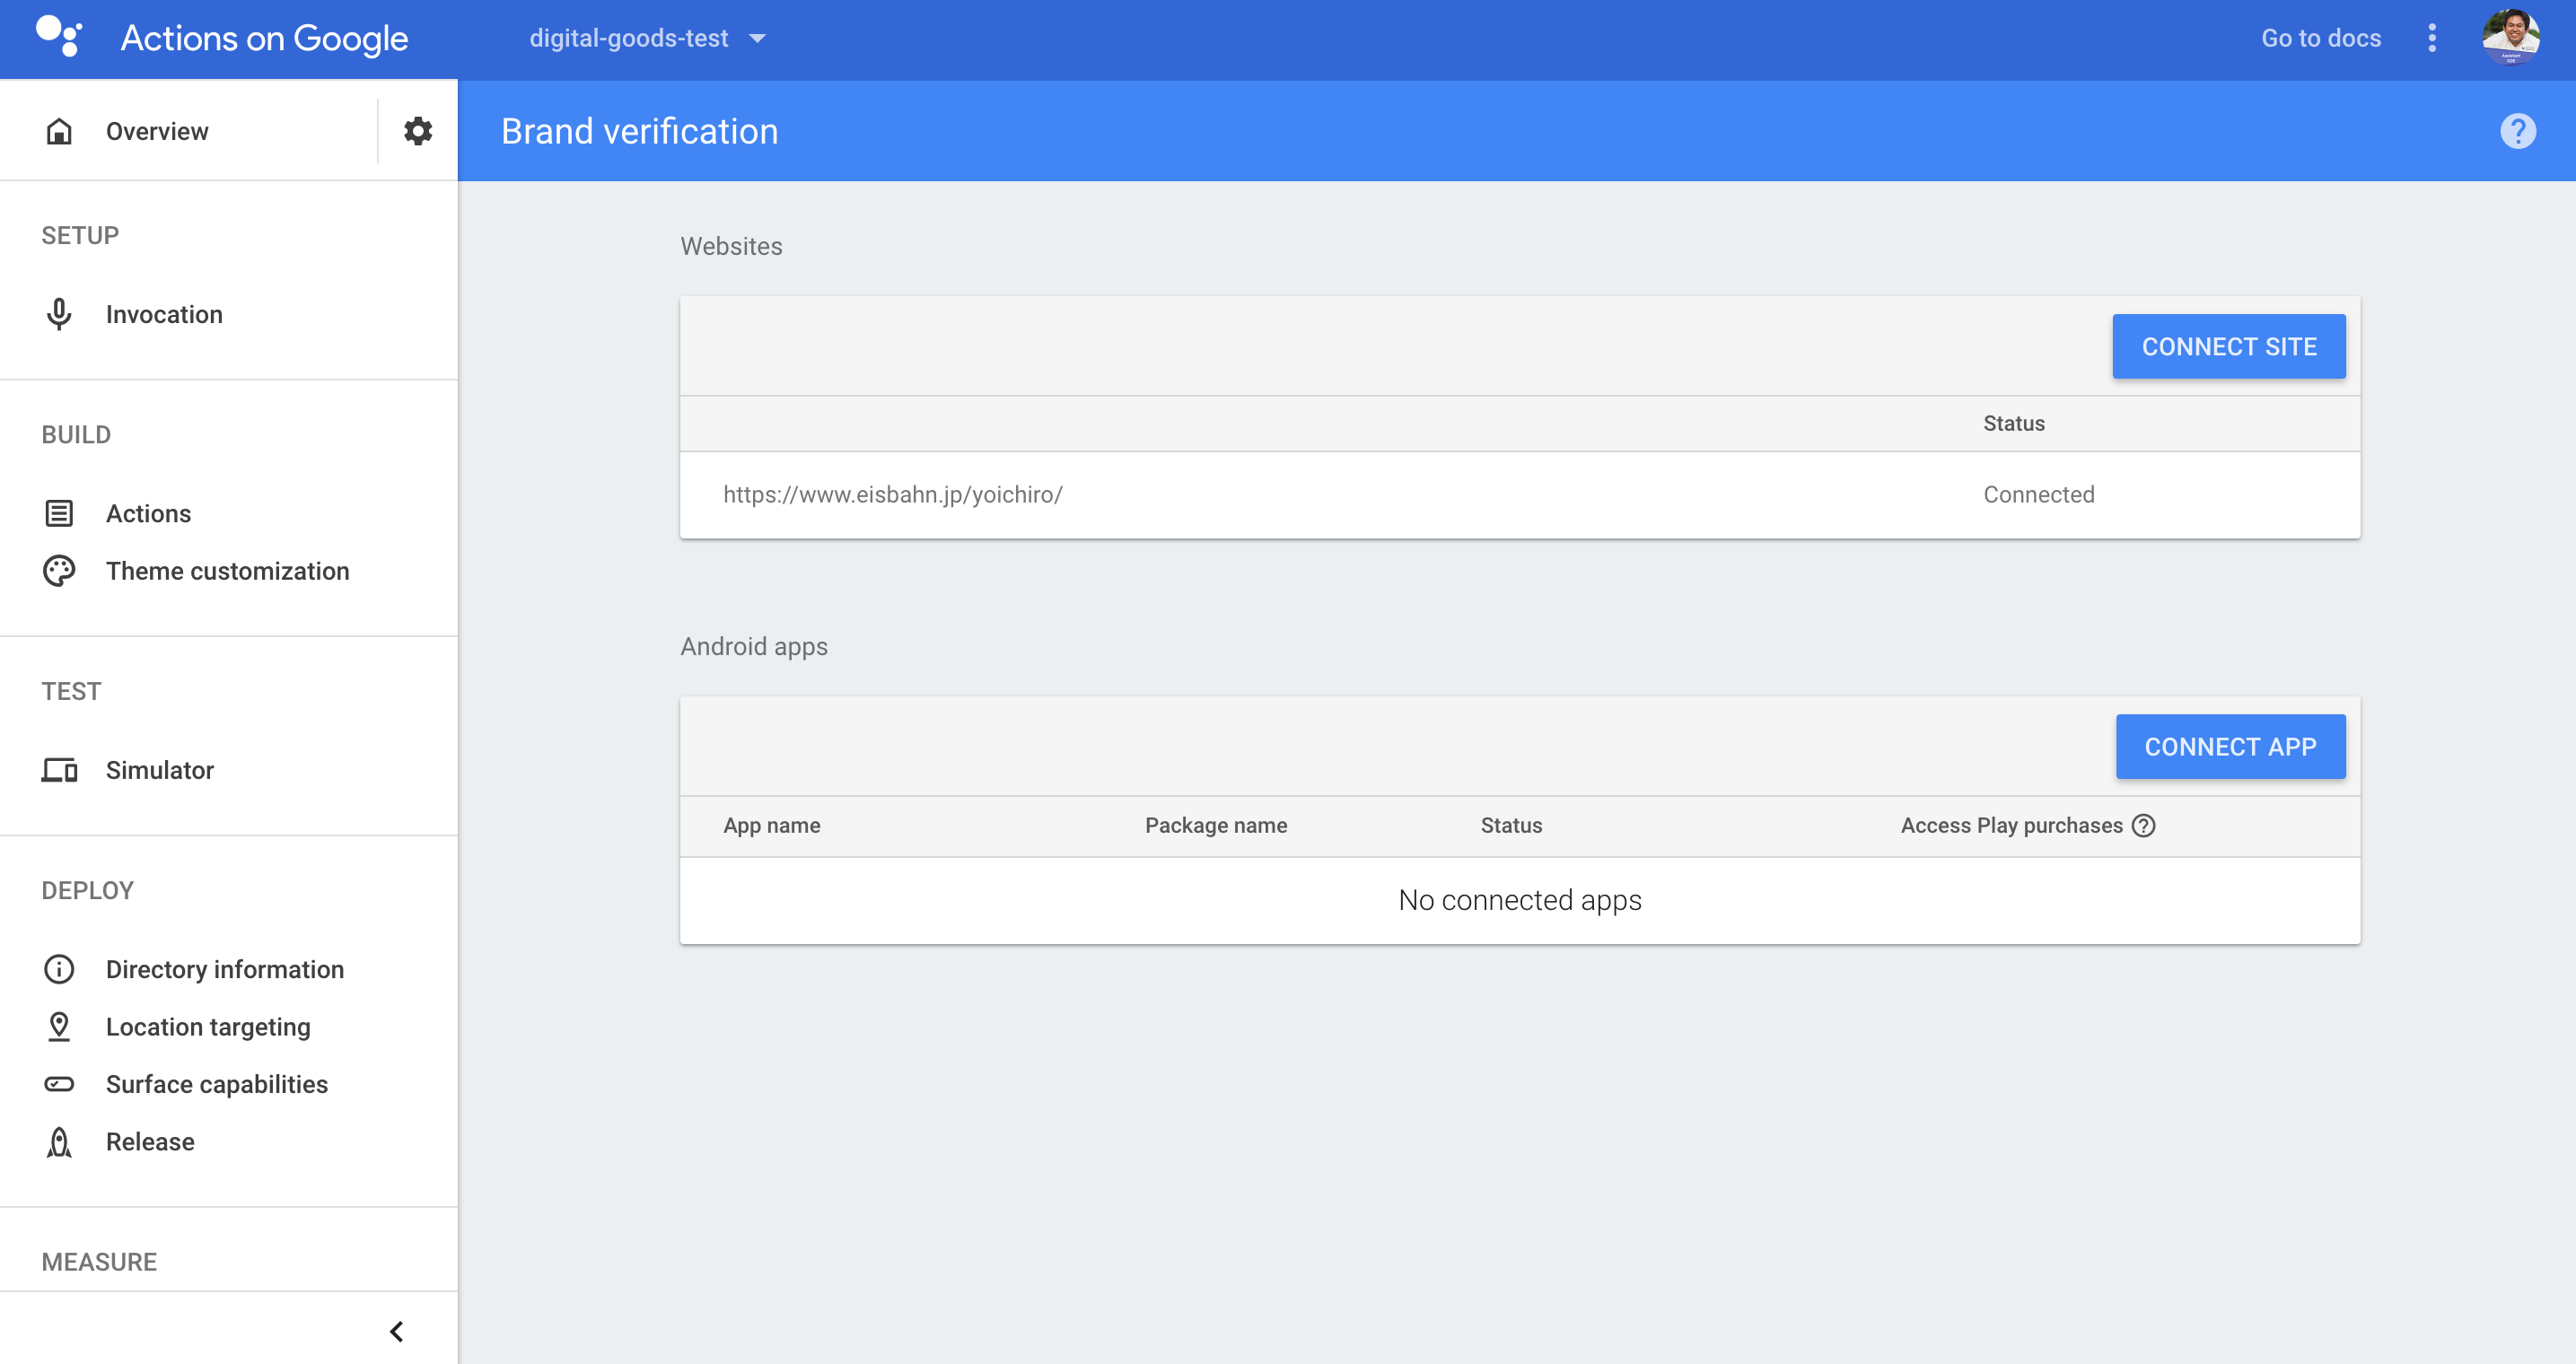Open the Brand verification help icon
Screen dimensions: 2576x1364
[2518, 131]
